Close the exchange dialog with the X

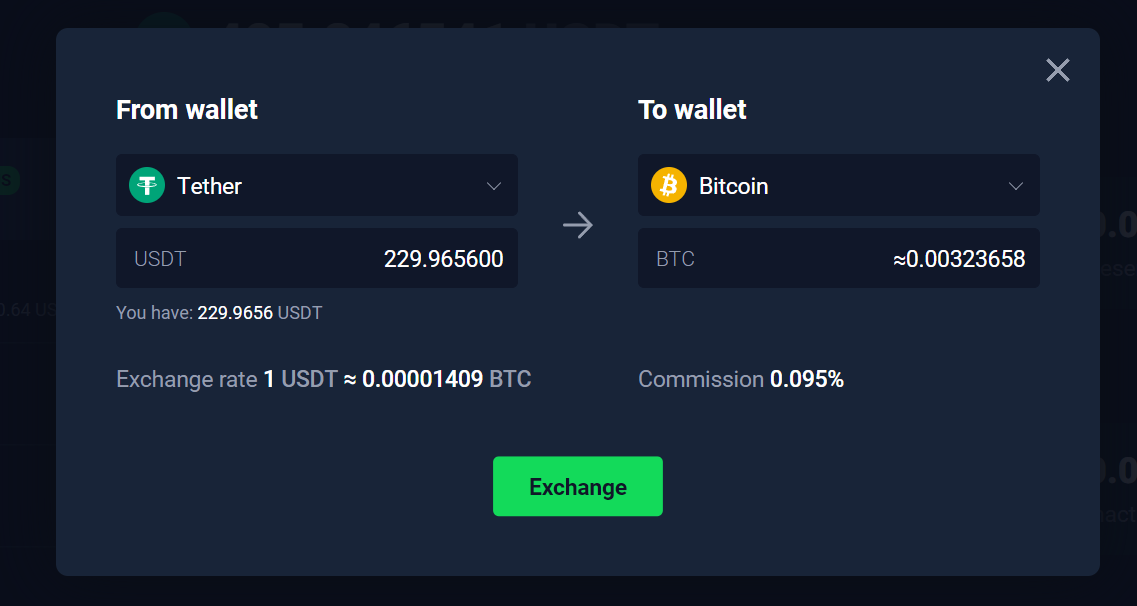click(x=1057, y=70)
